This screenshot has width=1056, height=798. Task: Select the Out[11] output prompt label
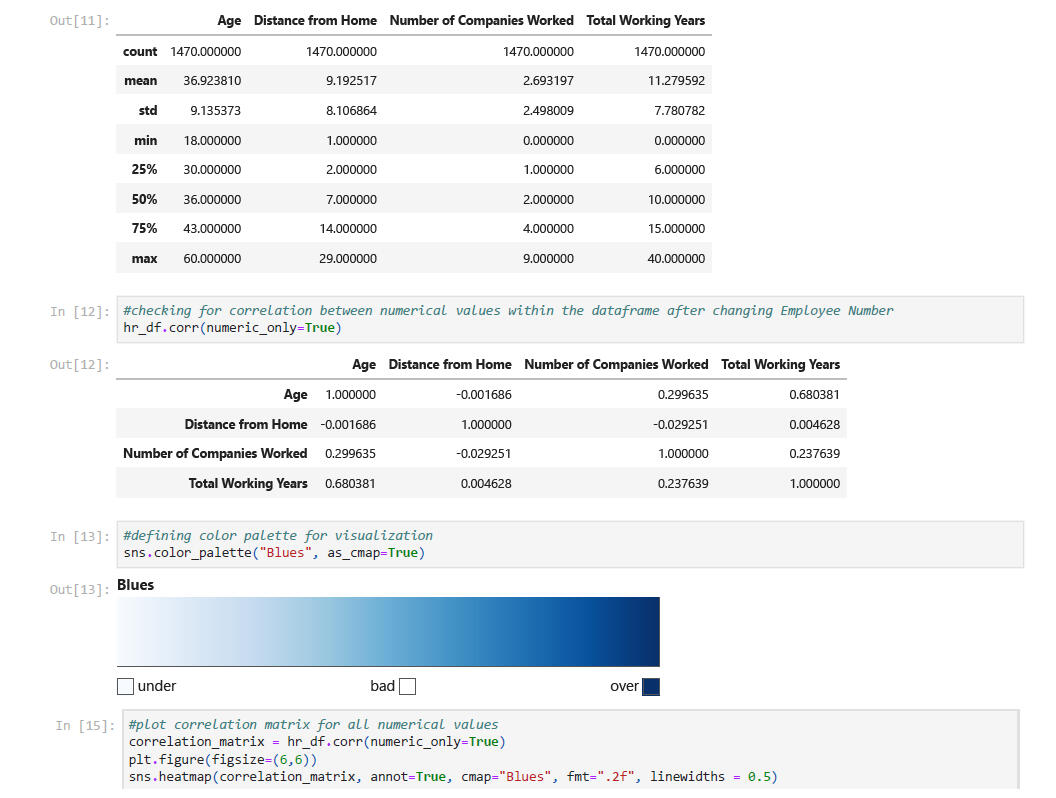click(x=79, y=21)
